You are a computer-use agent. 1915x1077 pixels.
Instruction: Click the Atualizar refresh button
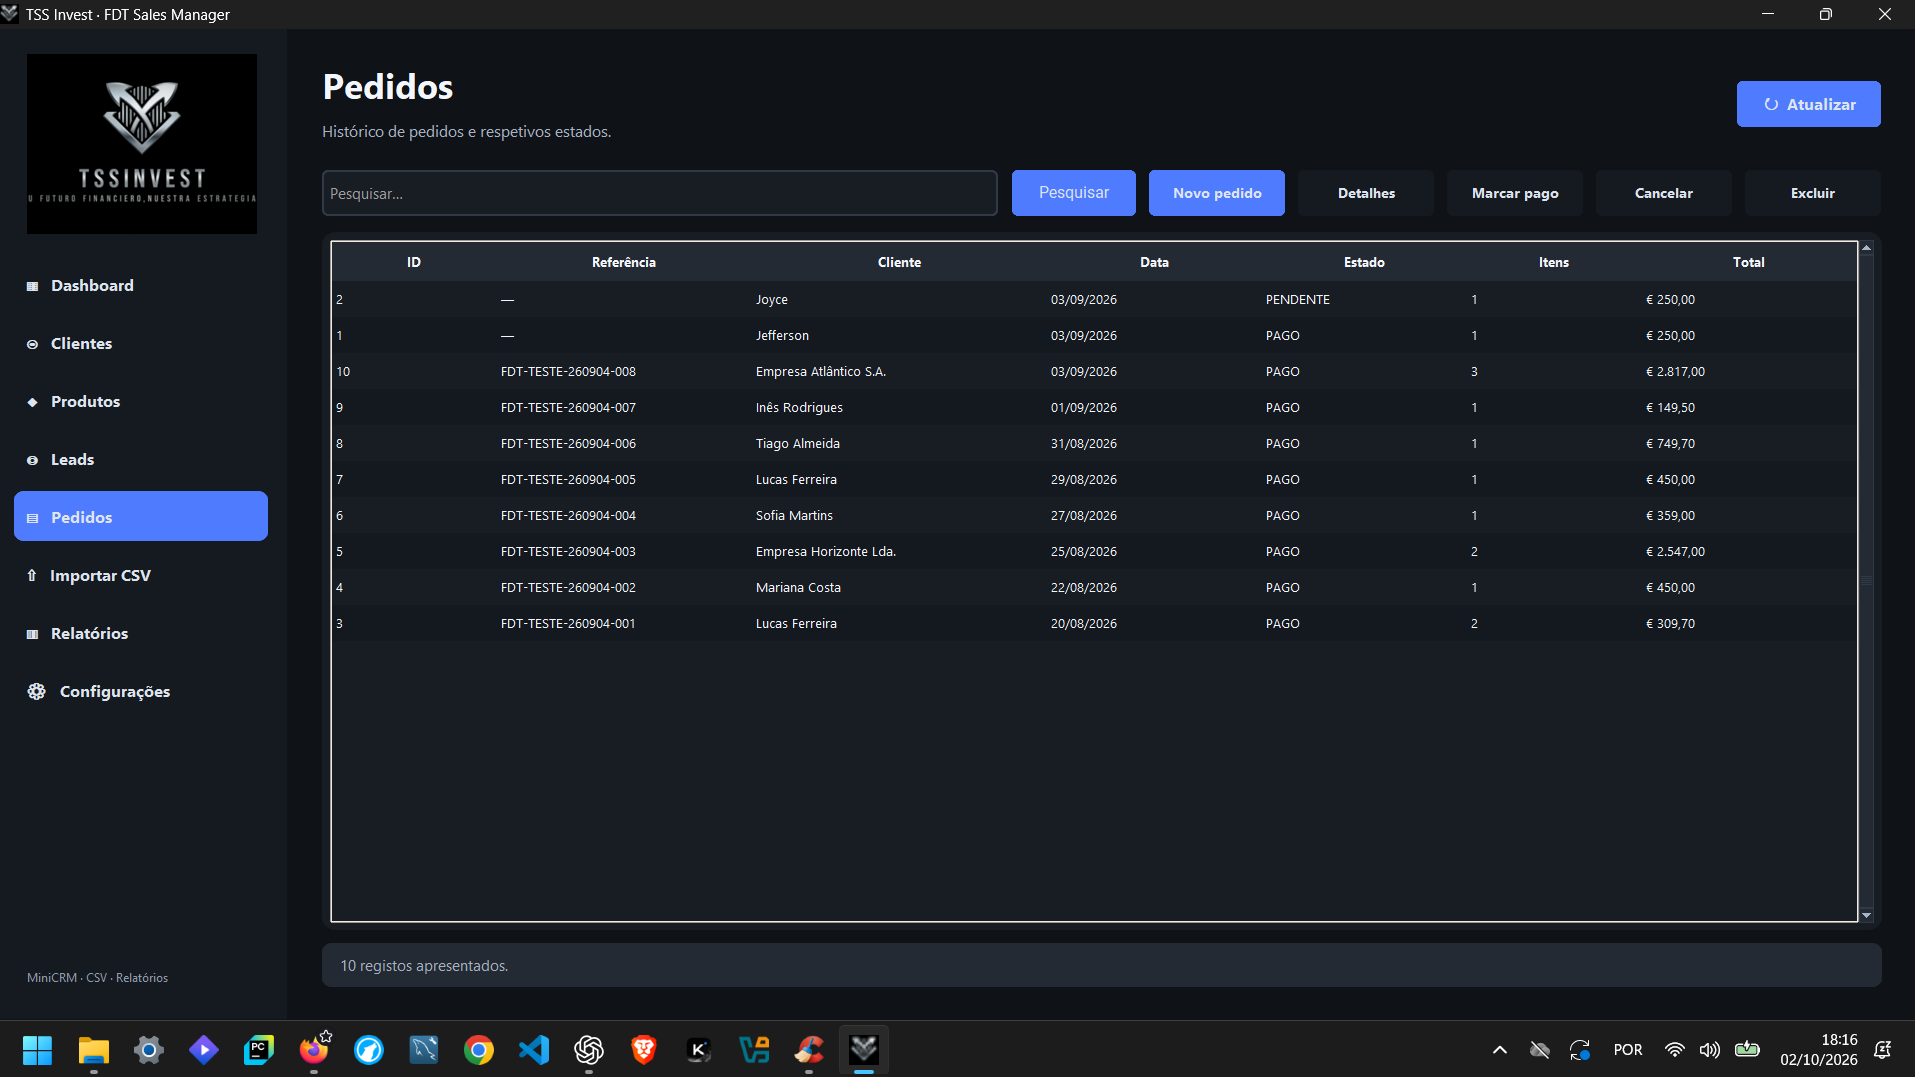tap(1808, 104)
